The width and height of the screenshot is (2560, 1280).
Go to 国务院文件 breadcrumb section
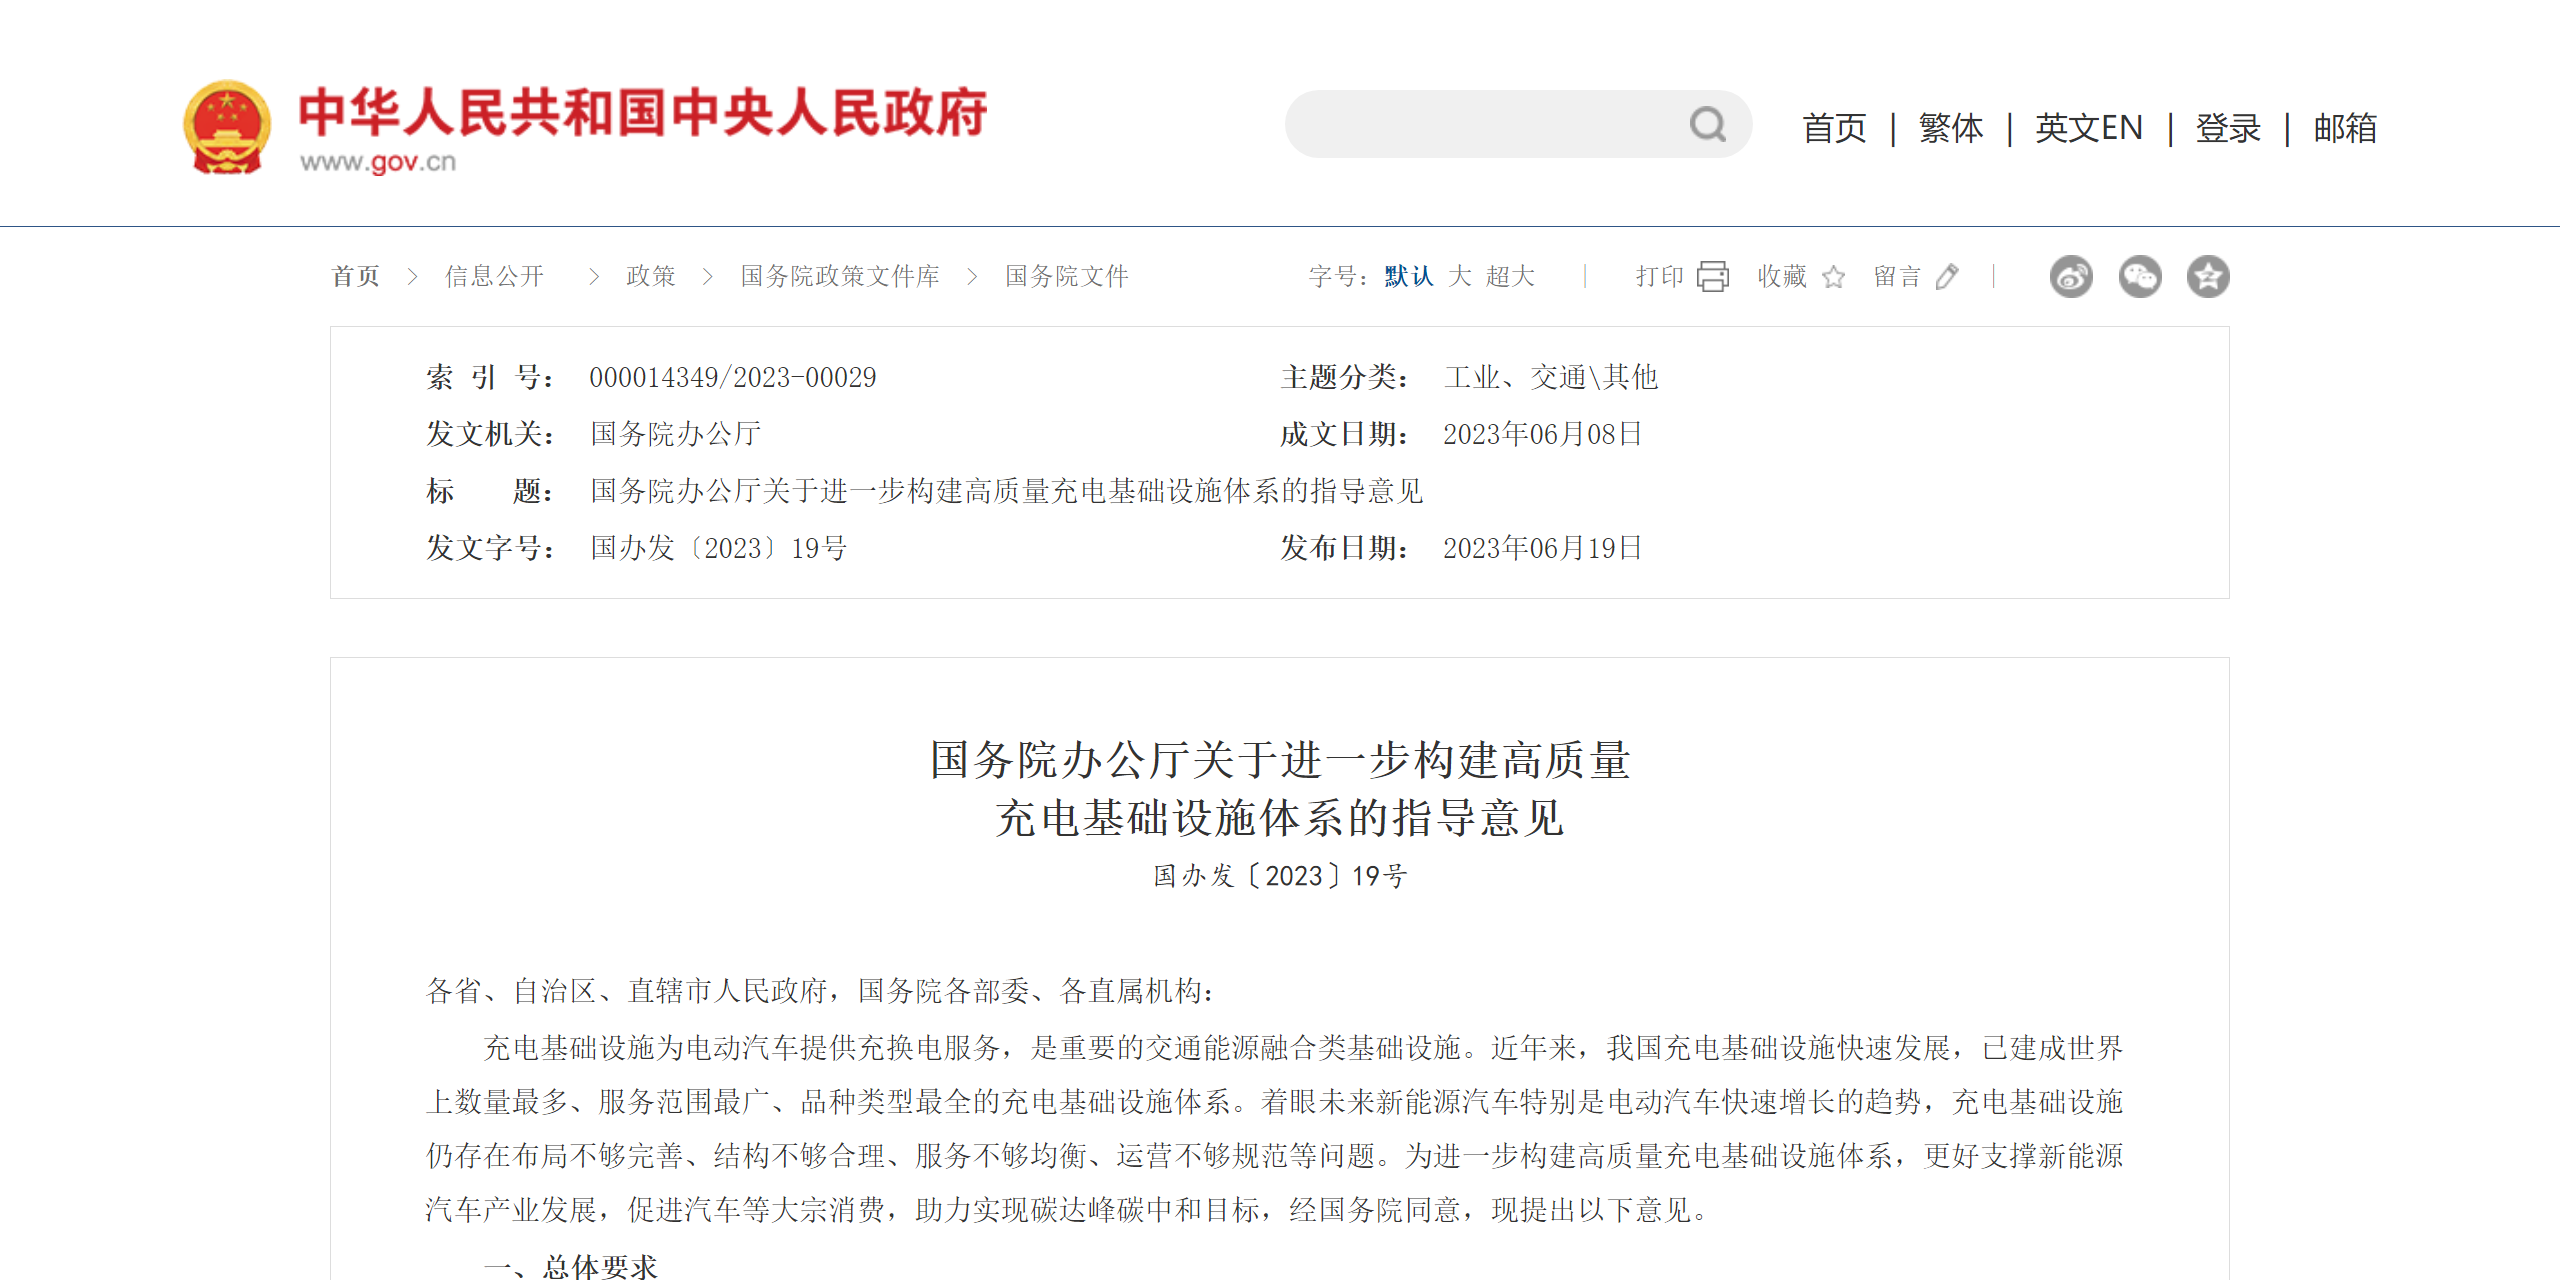(x=1066, y=276)
